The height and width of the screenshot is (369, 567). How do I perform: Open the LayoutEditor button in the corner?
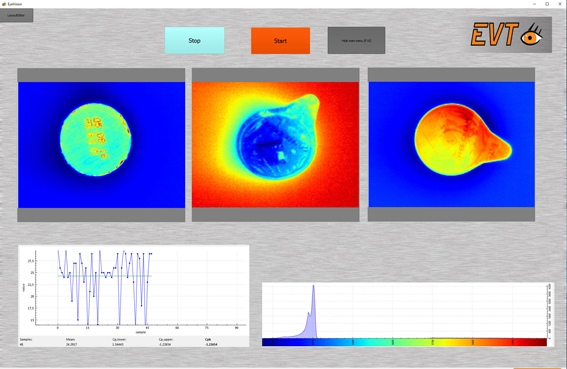pos(16,15)
